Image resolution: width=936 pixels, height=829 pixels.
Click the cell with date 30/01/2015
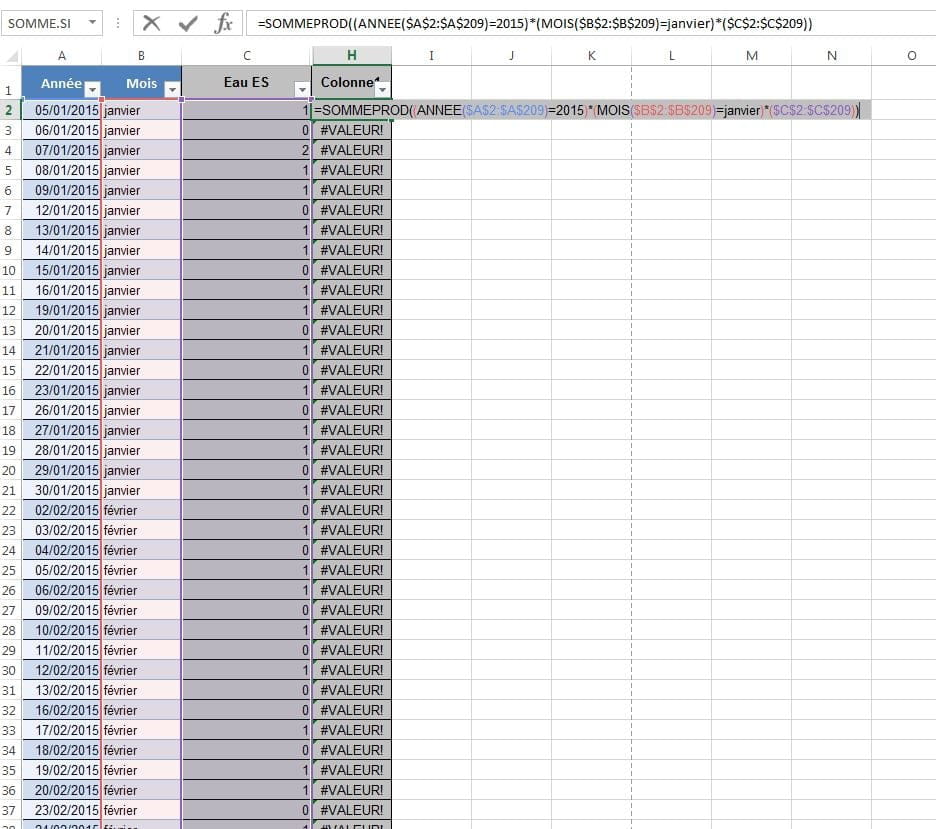[x=62, y=490]
